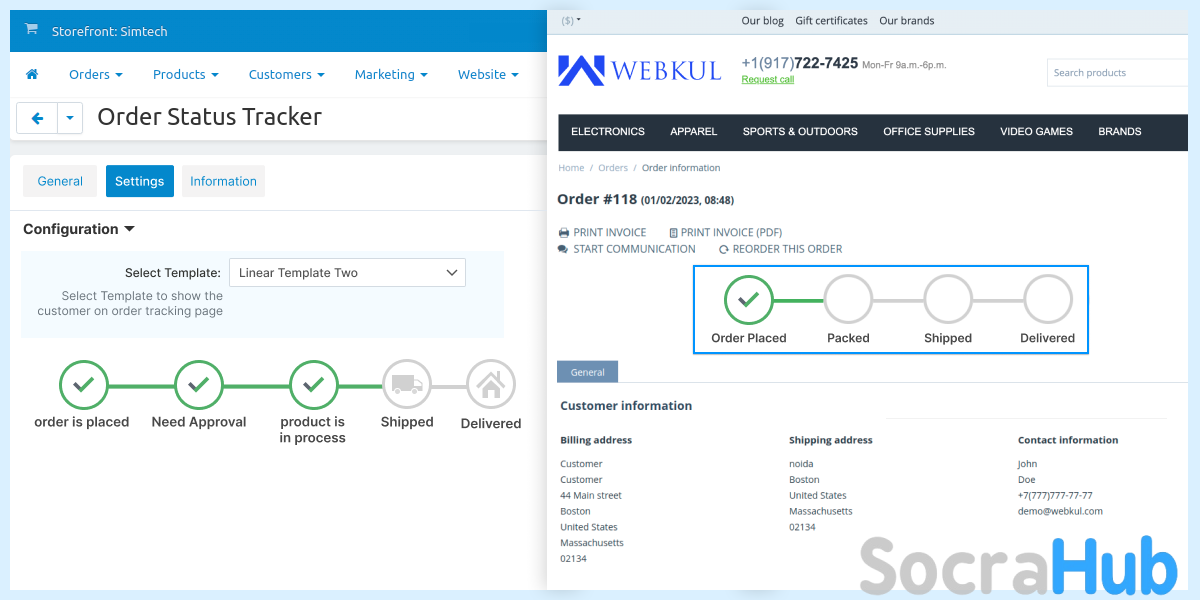This screenshot has height=600, width=1200.
Task: Collapse the Configuration section
Action: coord(79,229)
